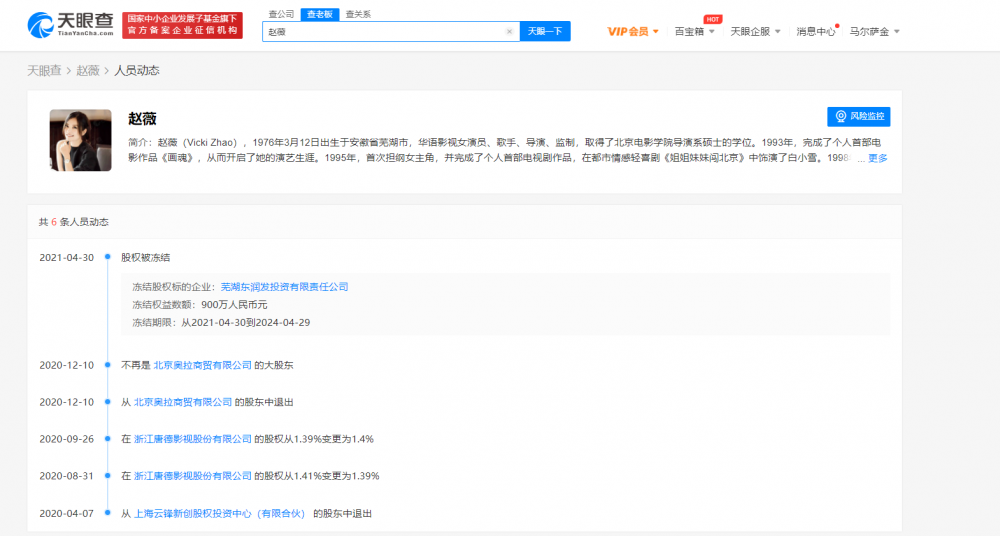Click the red official credit agency badge
Screen dimensions: 1000x536
182,26
